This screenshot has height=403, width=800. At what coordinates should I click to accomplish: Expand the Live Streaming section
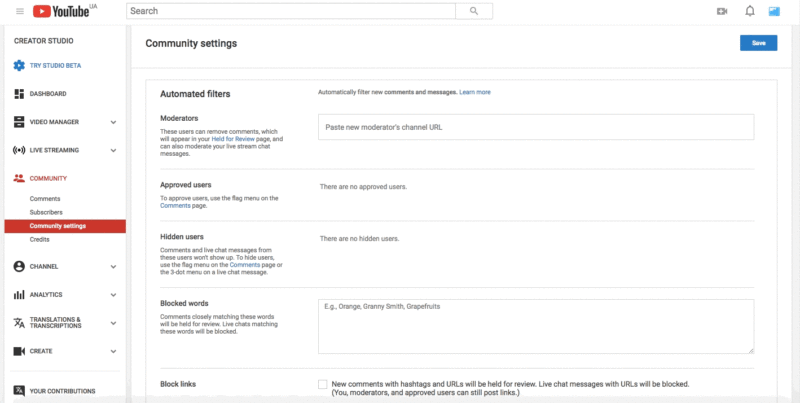(113, 150)
